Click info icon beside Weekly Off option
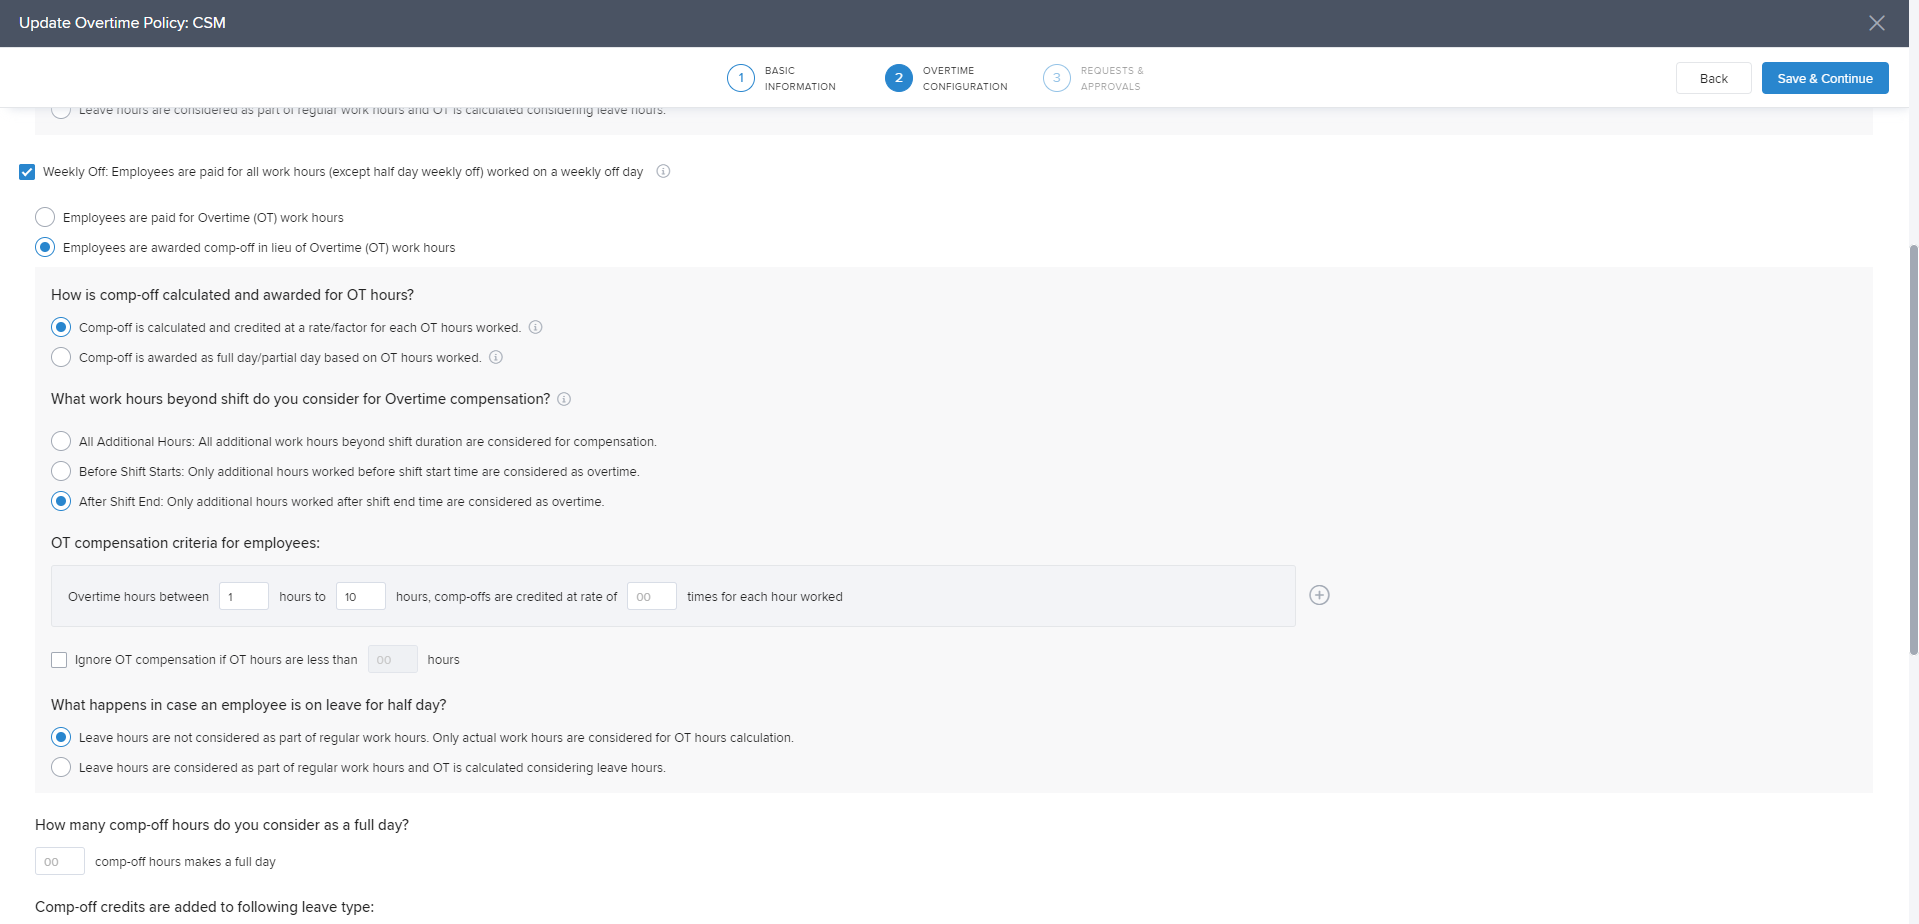Screen dimensions: 1919x924 (x=663, y=171)
